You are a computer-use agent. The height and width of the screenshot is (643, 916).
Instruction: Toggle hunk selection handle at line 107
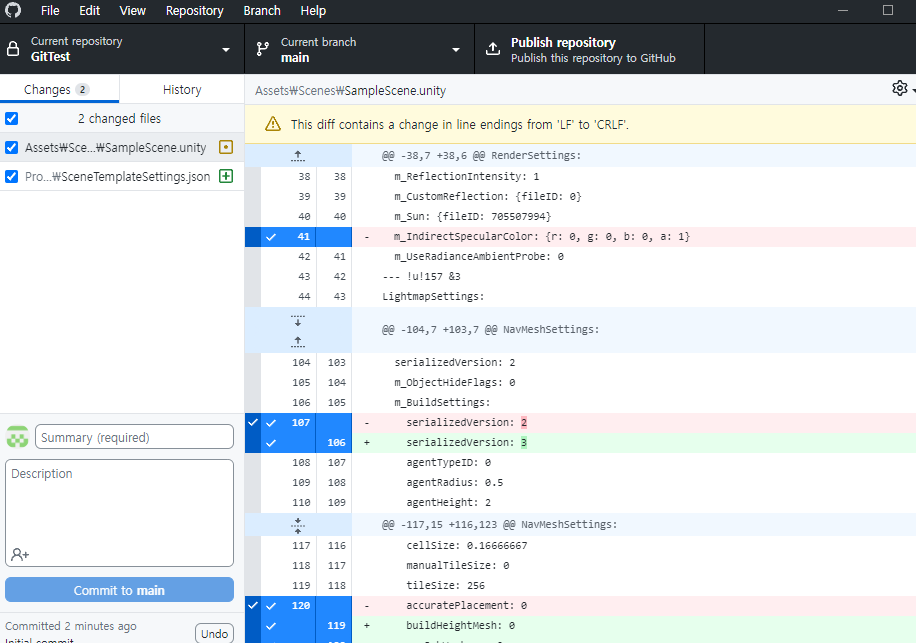[x=252, y=432]
